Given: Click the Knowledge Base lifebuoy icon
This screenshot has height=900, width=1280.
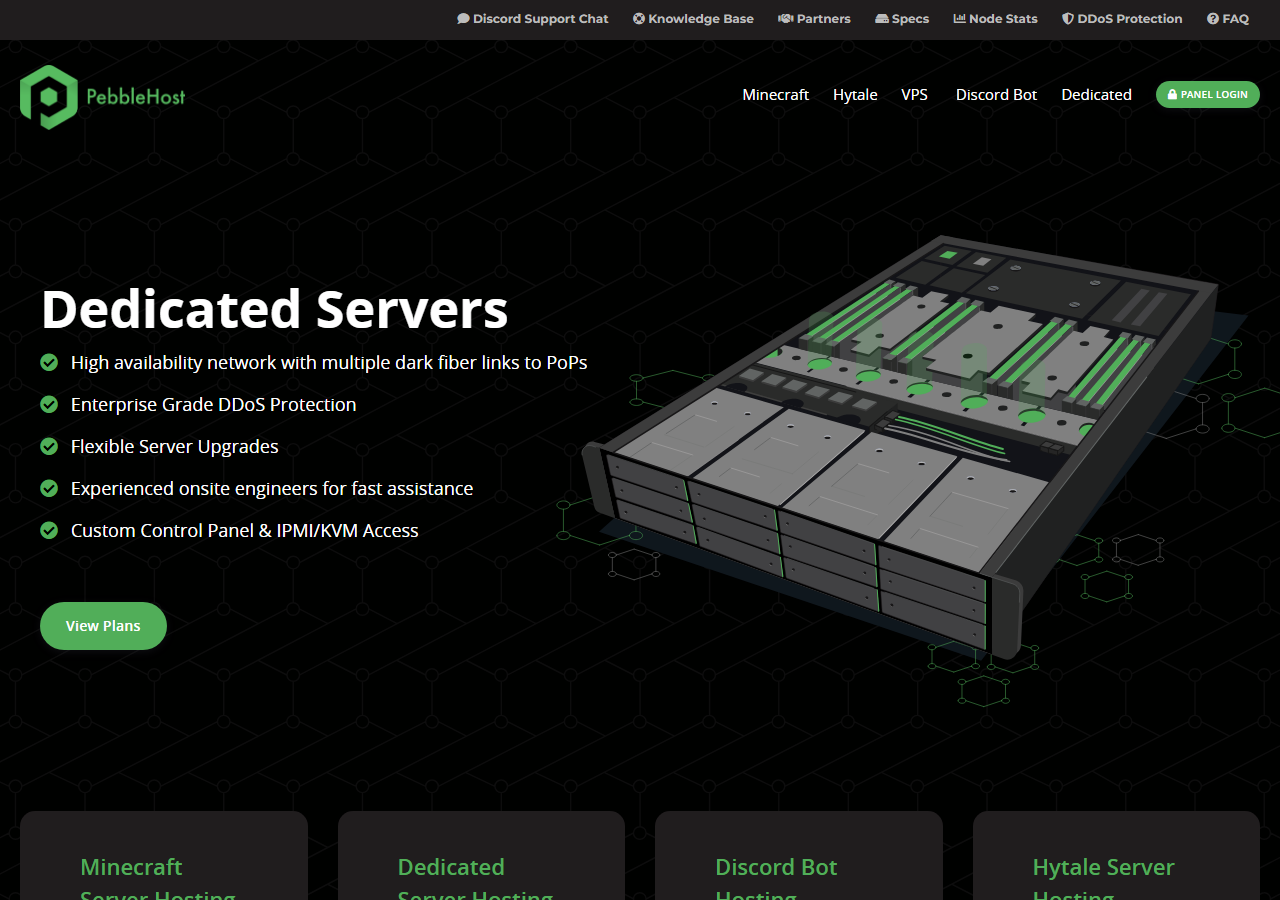Looking at the screenshot, I should (x=639, y=19).
